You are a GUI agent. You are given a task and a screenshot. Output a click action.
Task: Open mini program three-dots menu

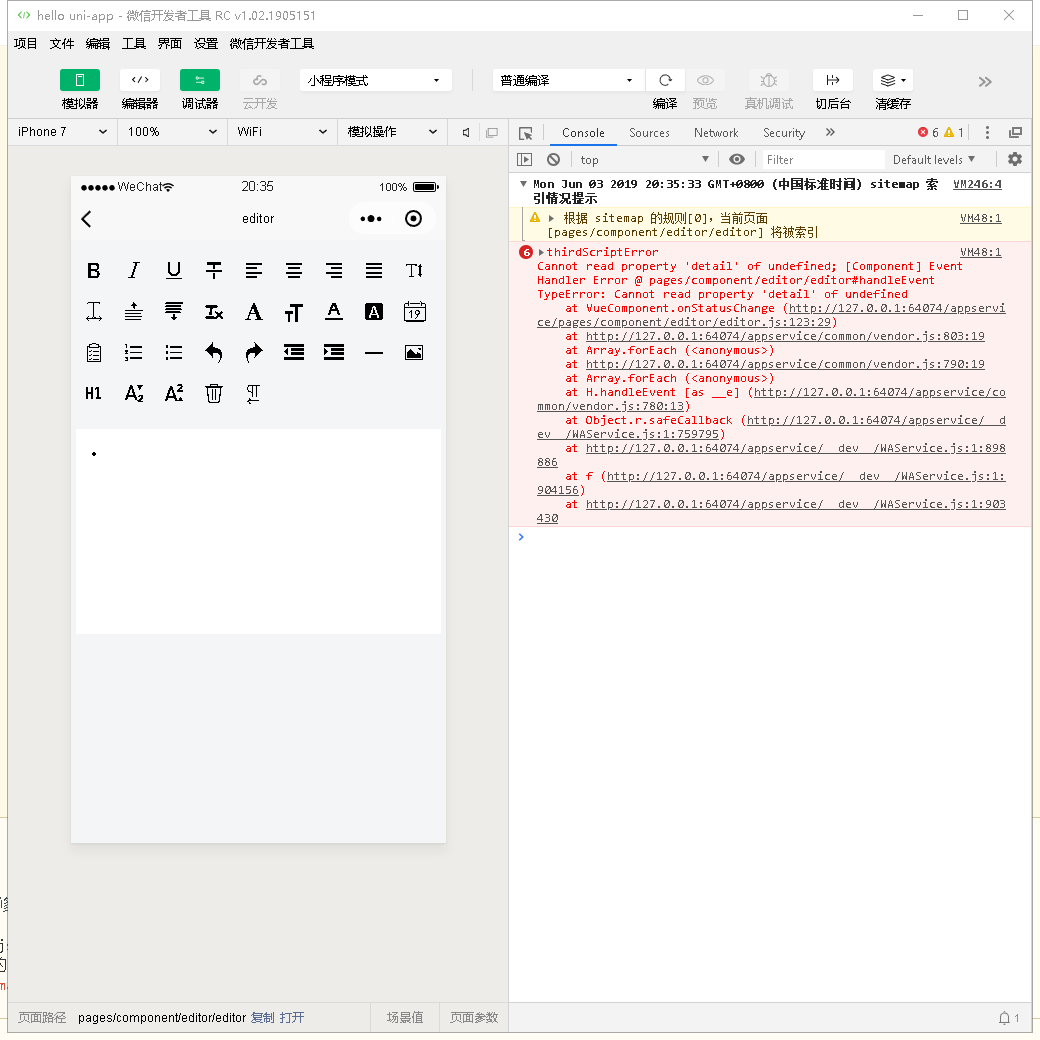pyautogui.click(x=371, y=219)
